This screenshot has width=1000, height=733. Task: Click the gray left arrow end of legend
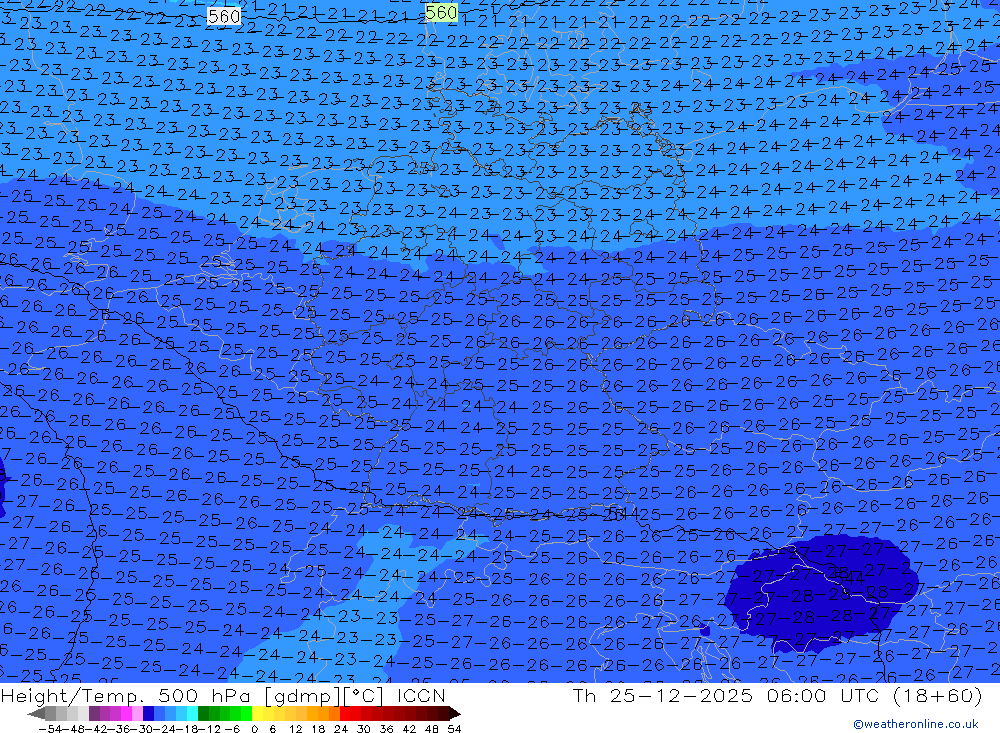[36, 714]
